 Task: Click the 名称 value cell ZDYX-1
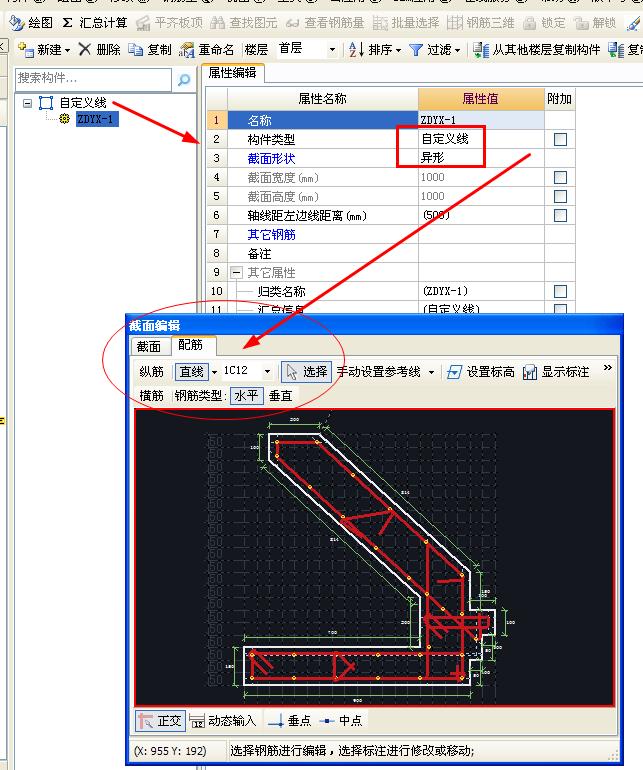point(481,120)
